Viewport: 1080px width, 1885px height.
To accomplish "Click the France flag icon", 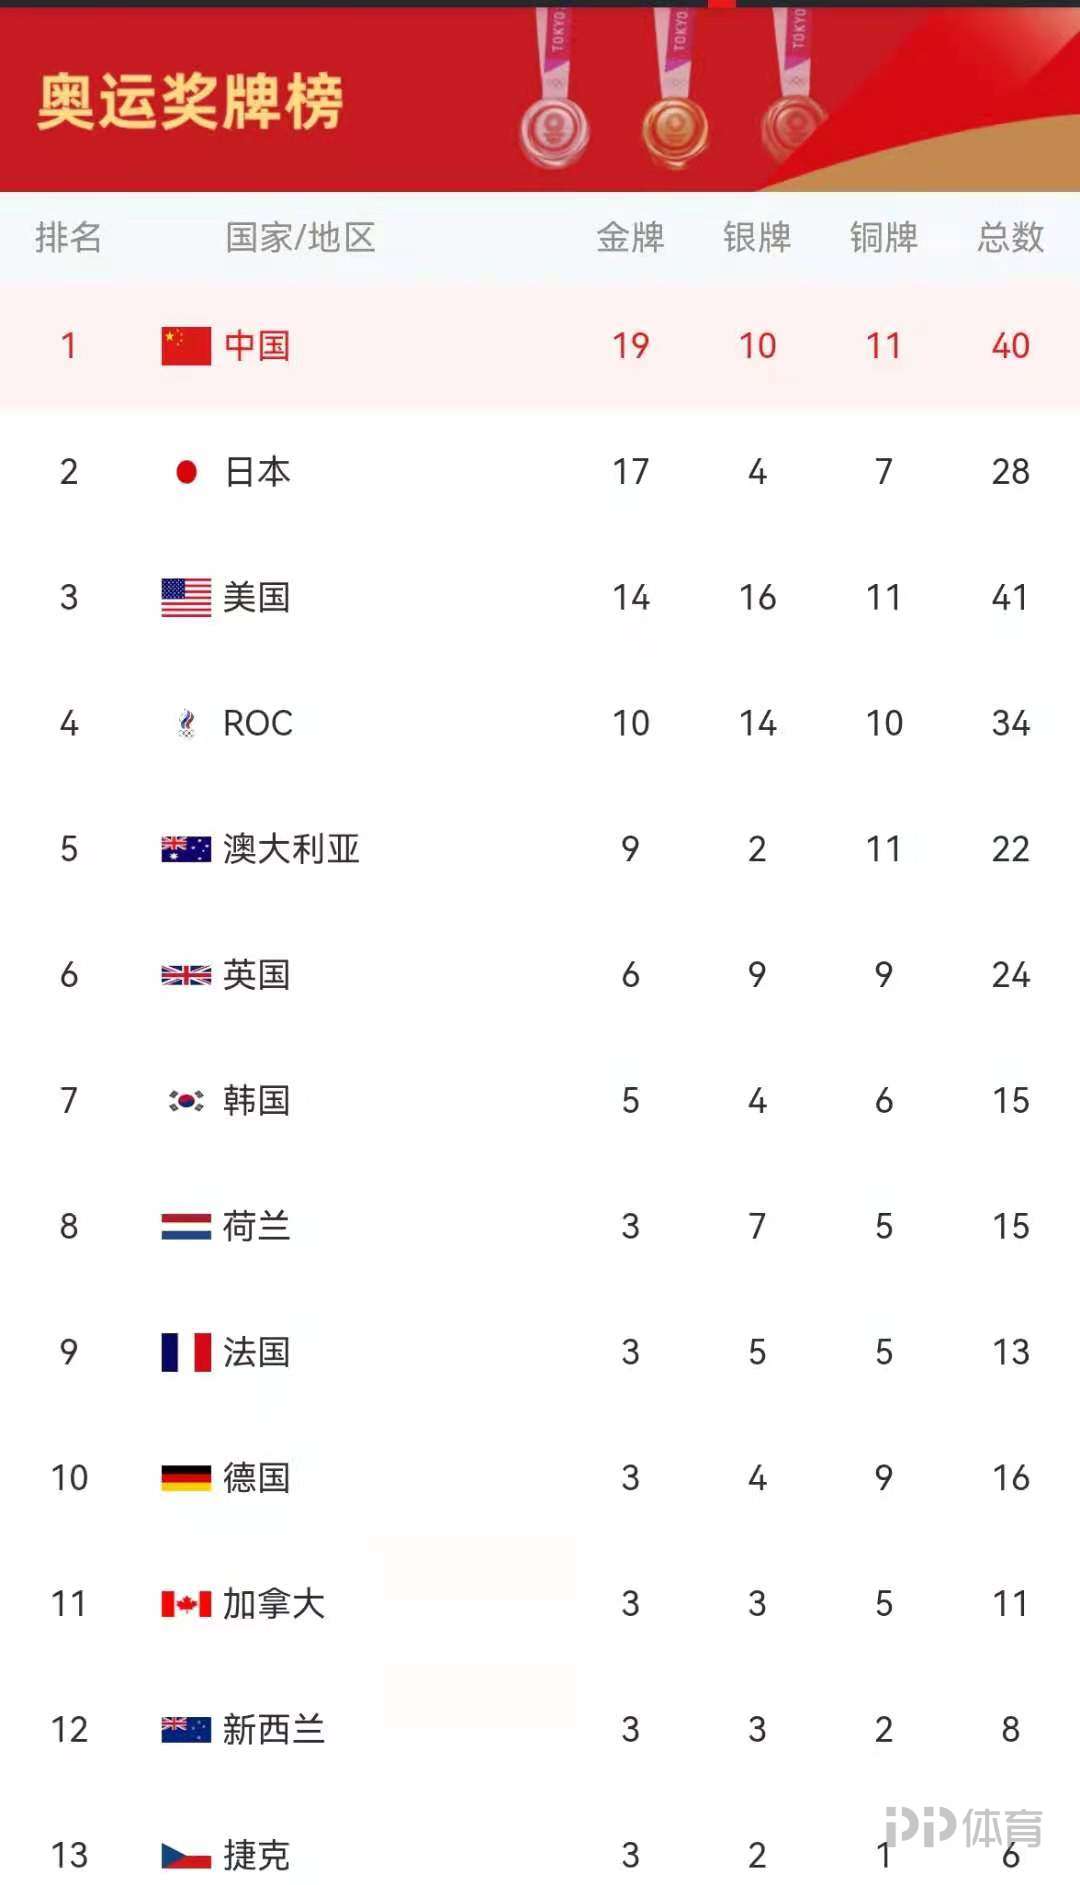I will coord(186,1352).
